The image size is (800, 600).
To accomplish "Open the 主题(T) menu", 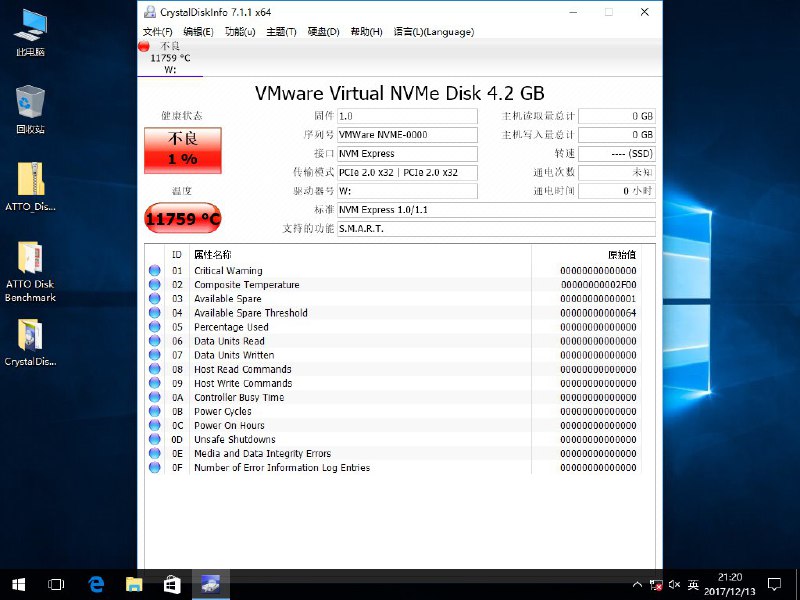I will tap(281, 32).
